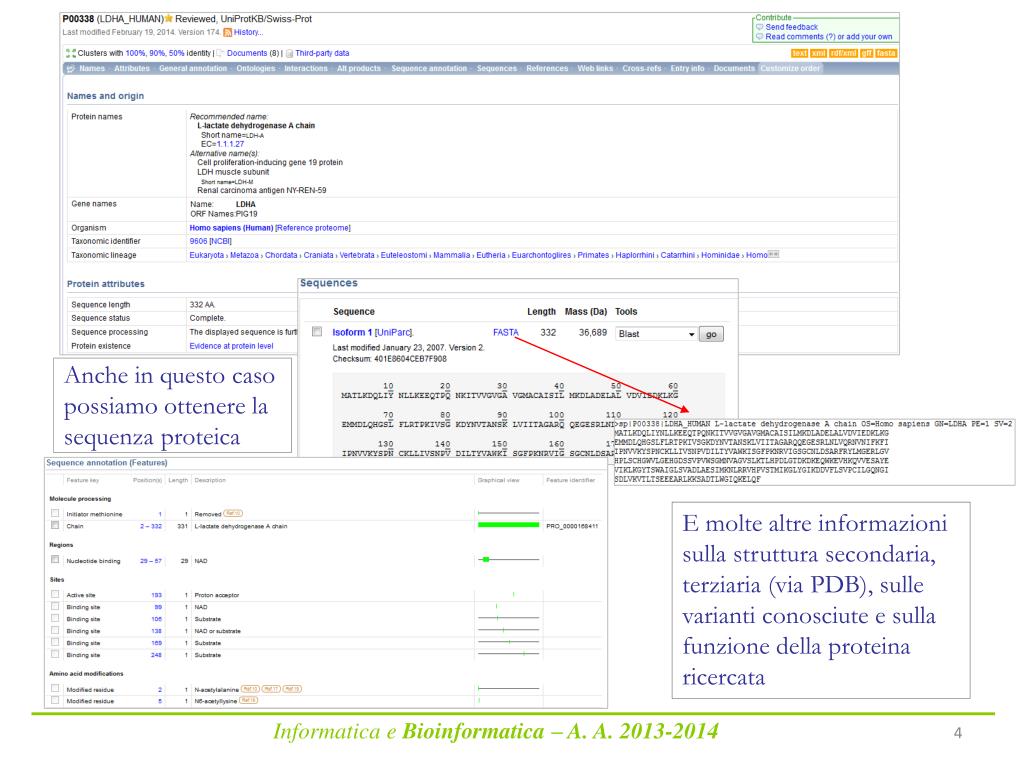Open the Primates lineage link
This screenshot has width=1024, height=768.
coord(593,255)
